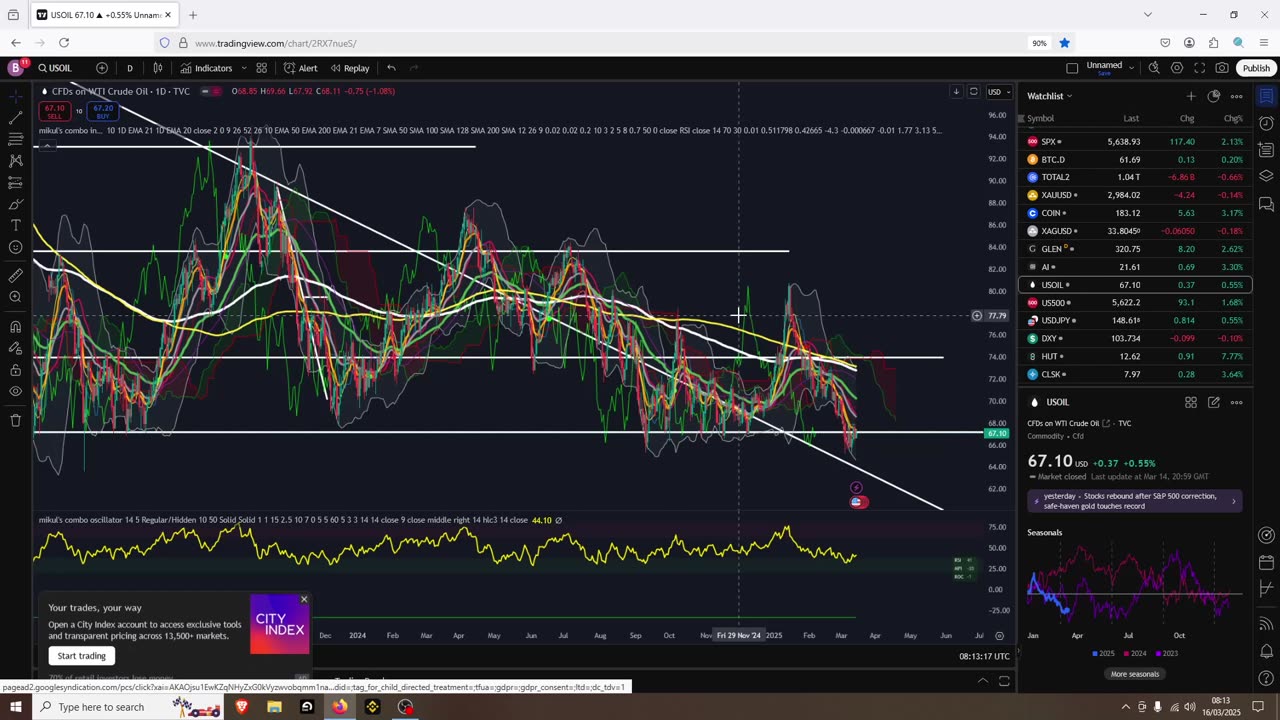Toggle lock all drawing tools
1280x720 pixels.
click(x=15, y=370)
